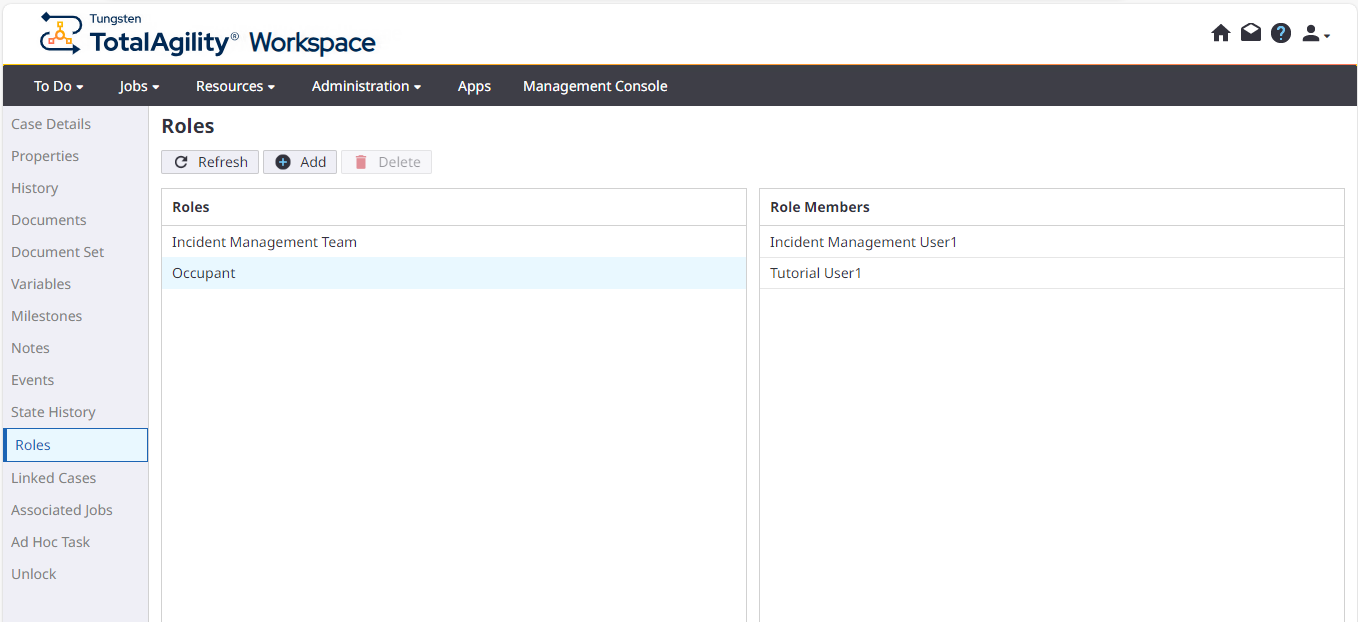
Task: Open the help question mark icon
Action: coord(1281,33)
